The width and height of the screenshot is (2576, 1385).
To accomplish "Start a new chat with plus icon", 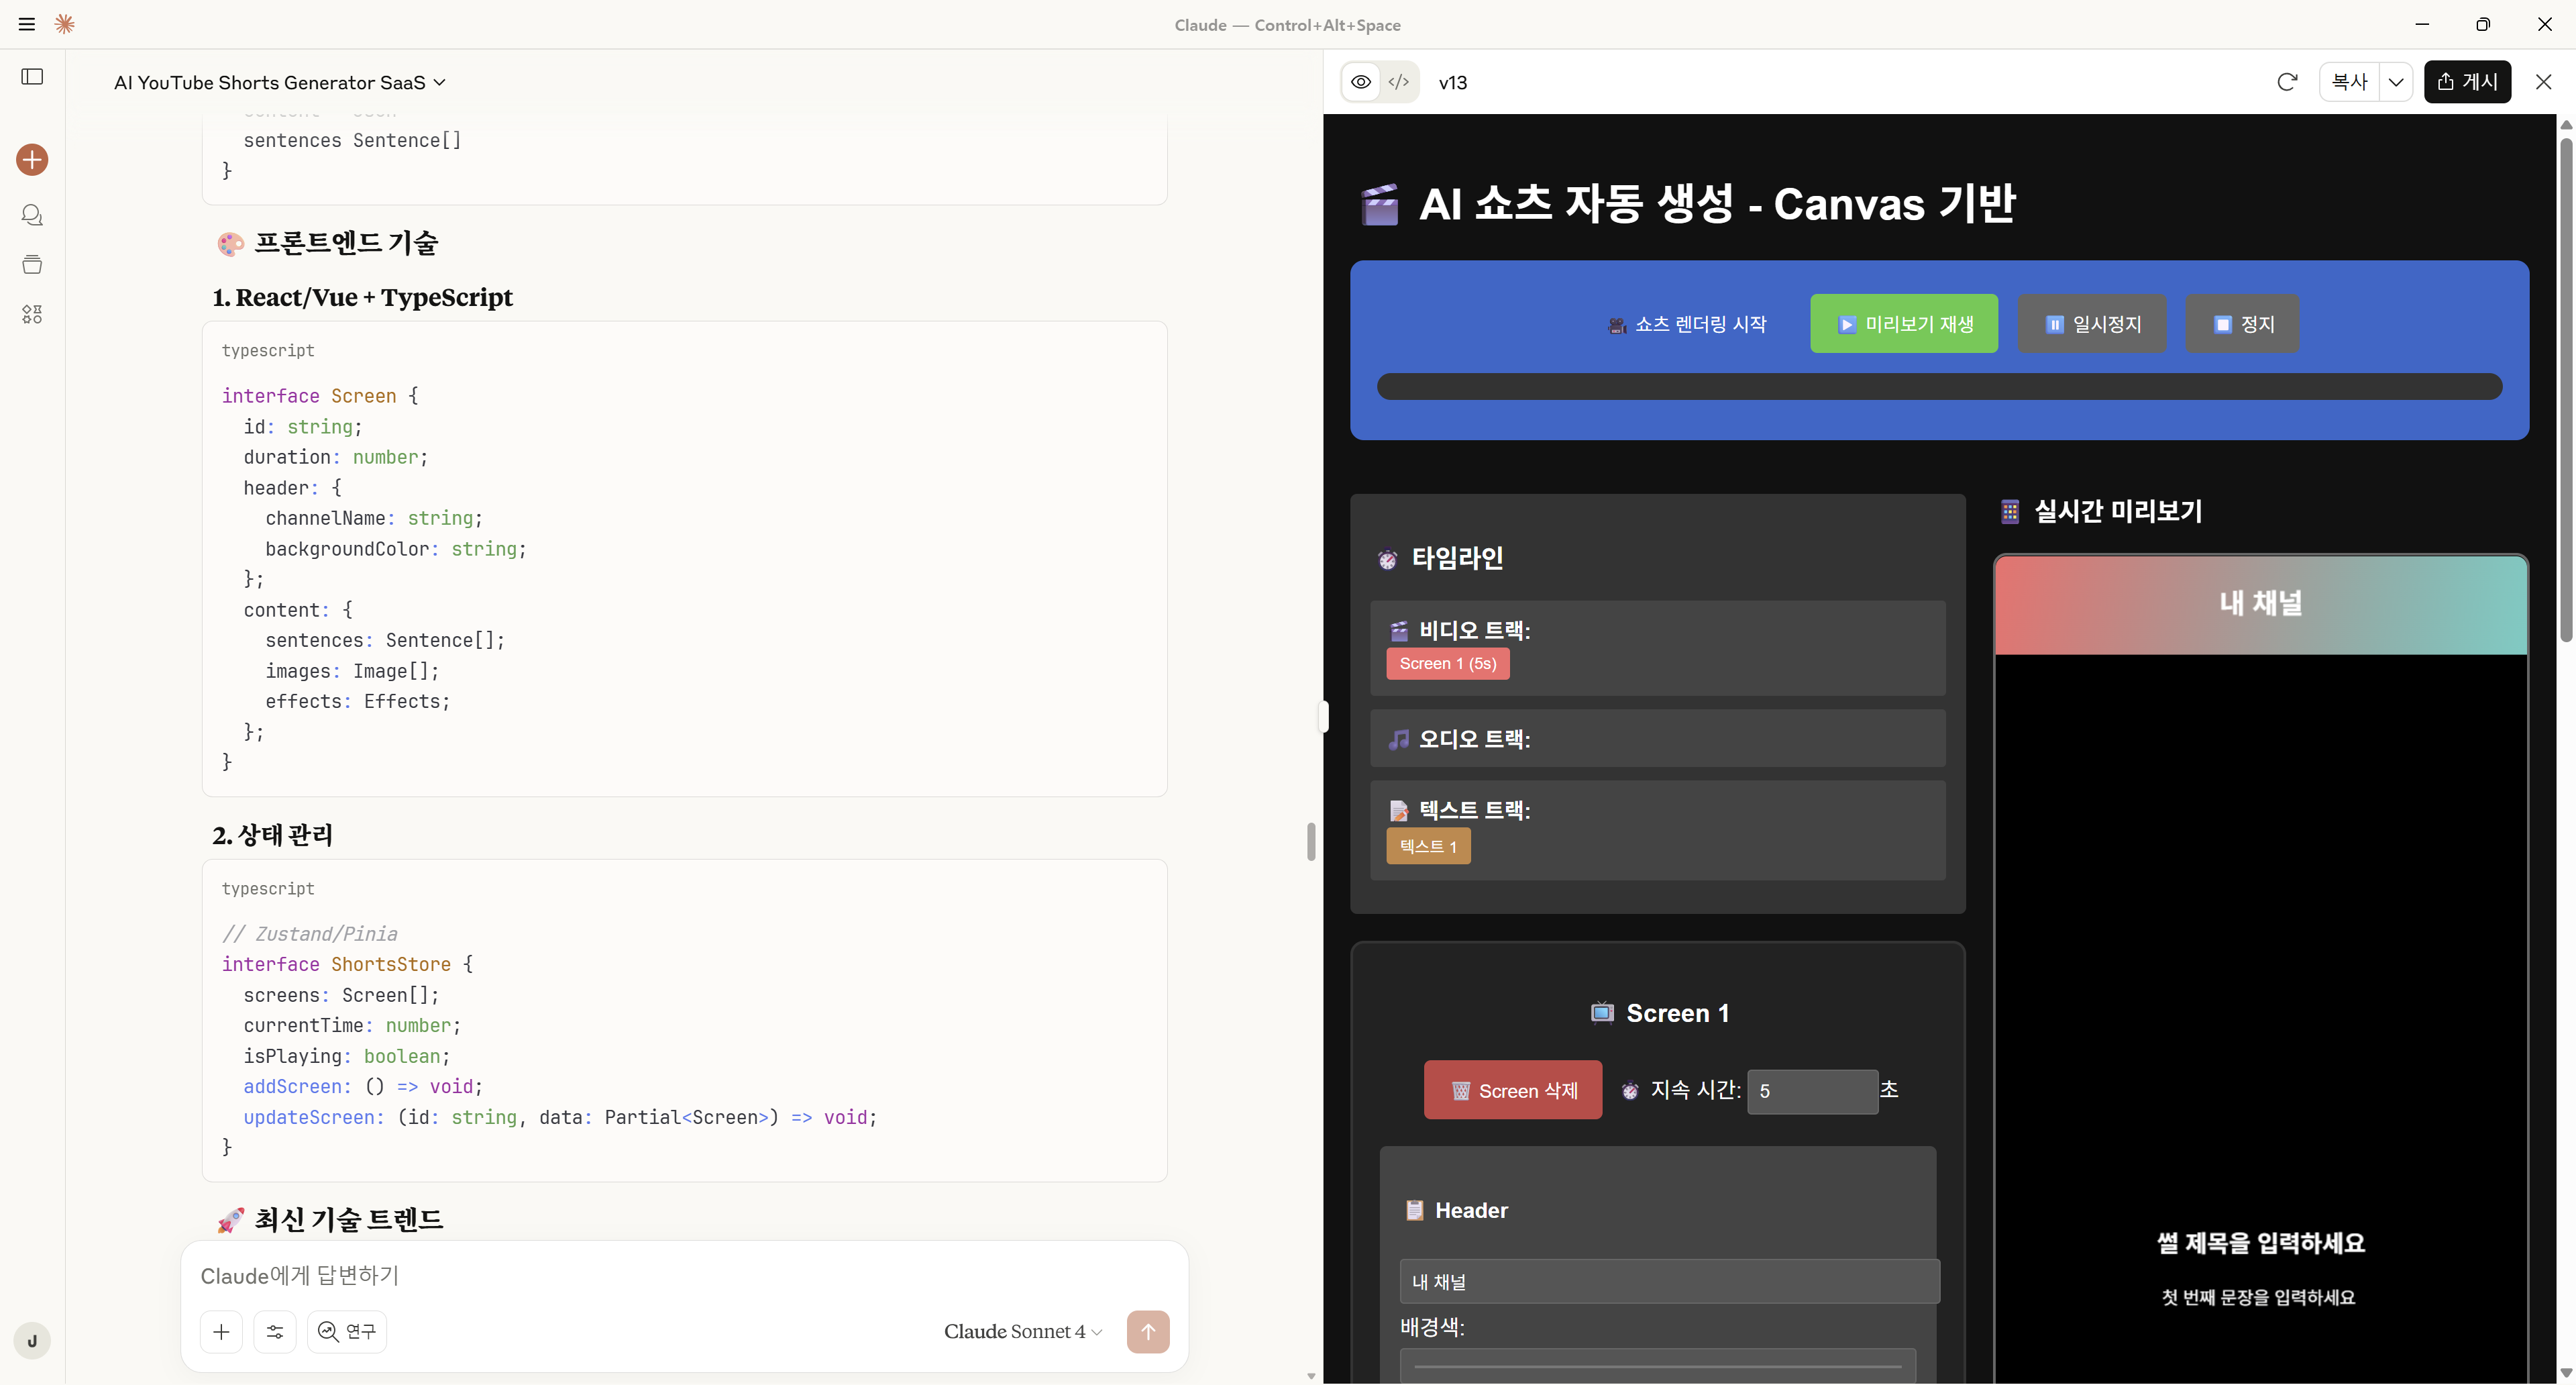I will (32, 160).
